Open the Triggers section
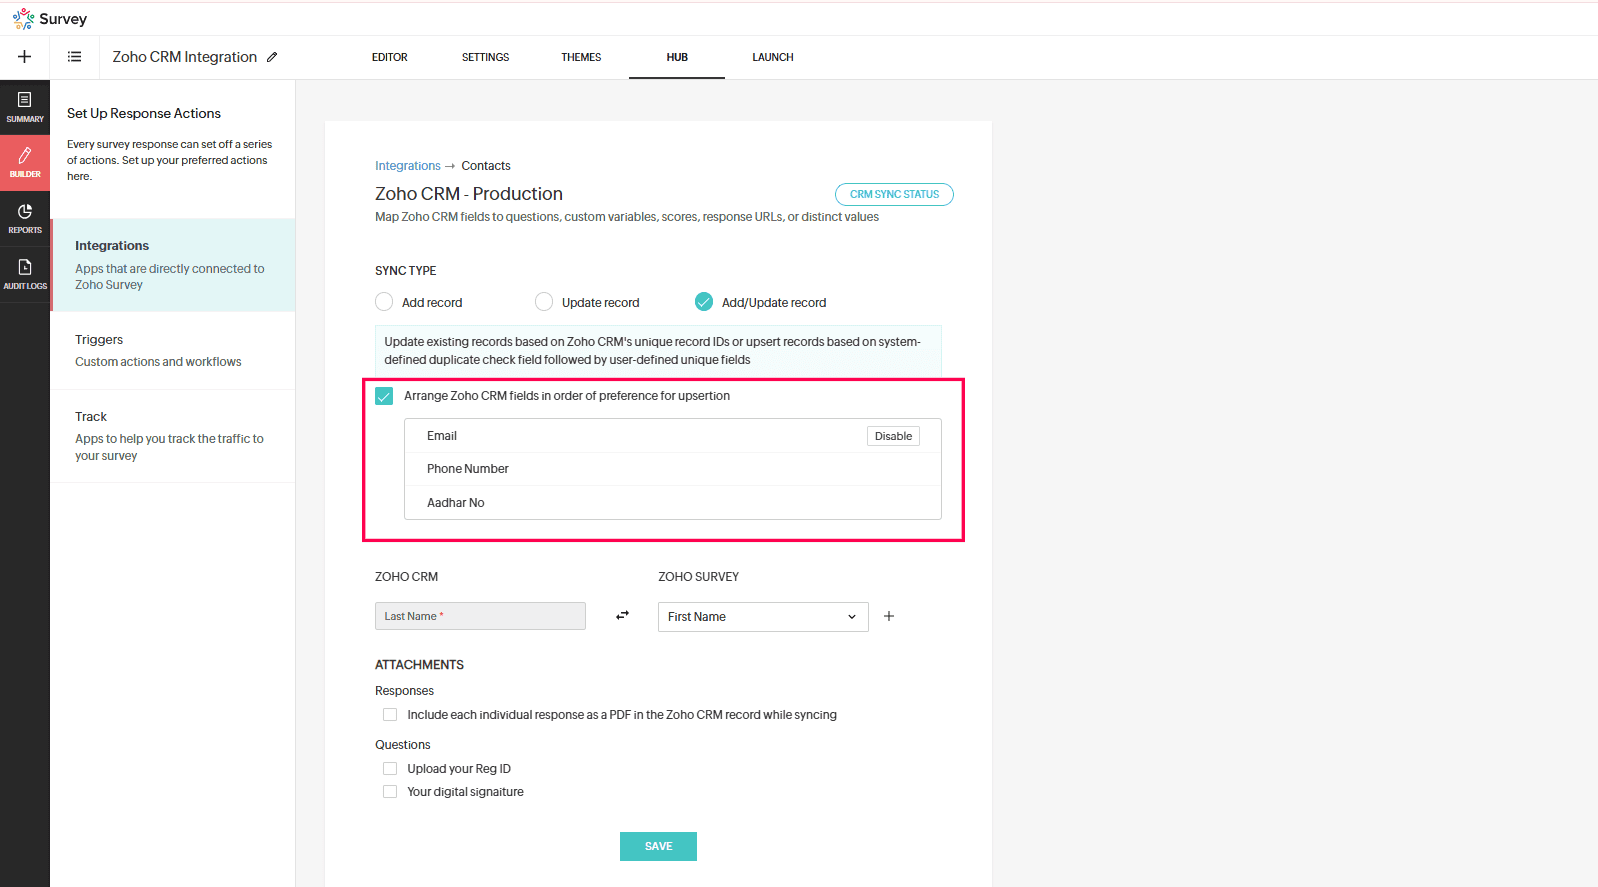Screen dimensions: 1598x887 pyautogui.click(x=173, y=351)
